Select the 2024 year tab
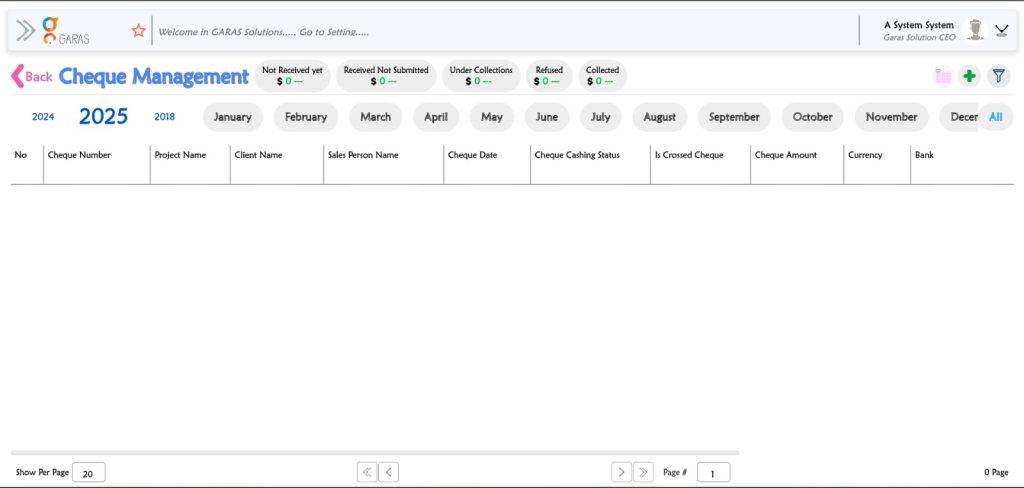1024x488 pixels. pyautogui.click(x=43, y=117)
